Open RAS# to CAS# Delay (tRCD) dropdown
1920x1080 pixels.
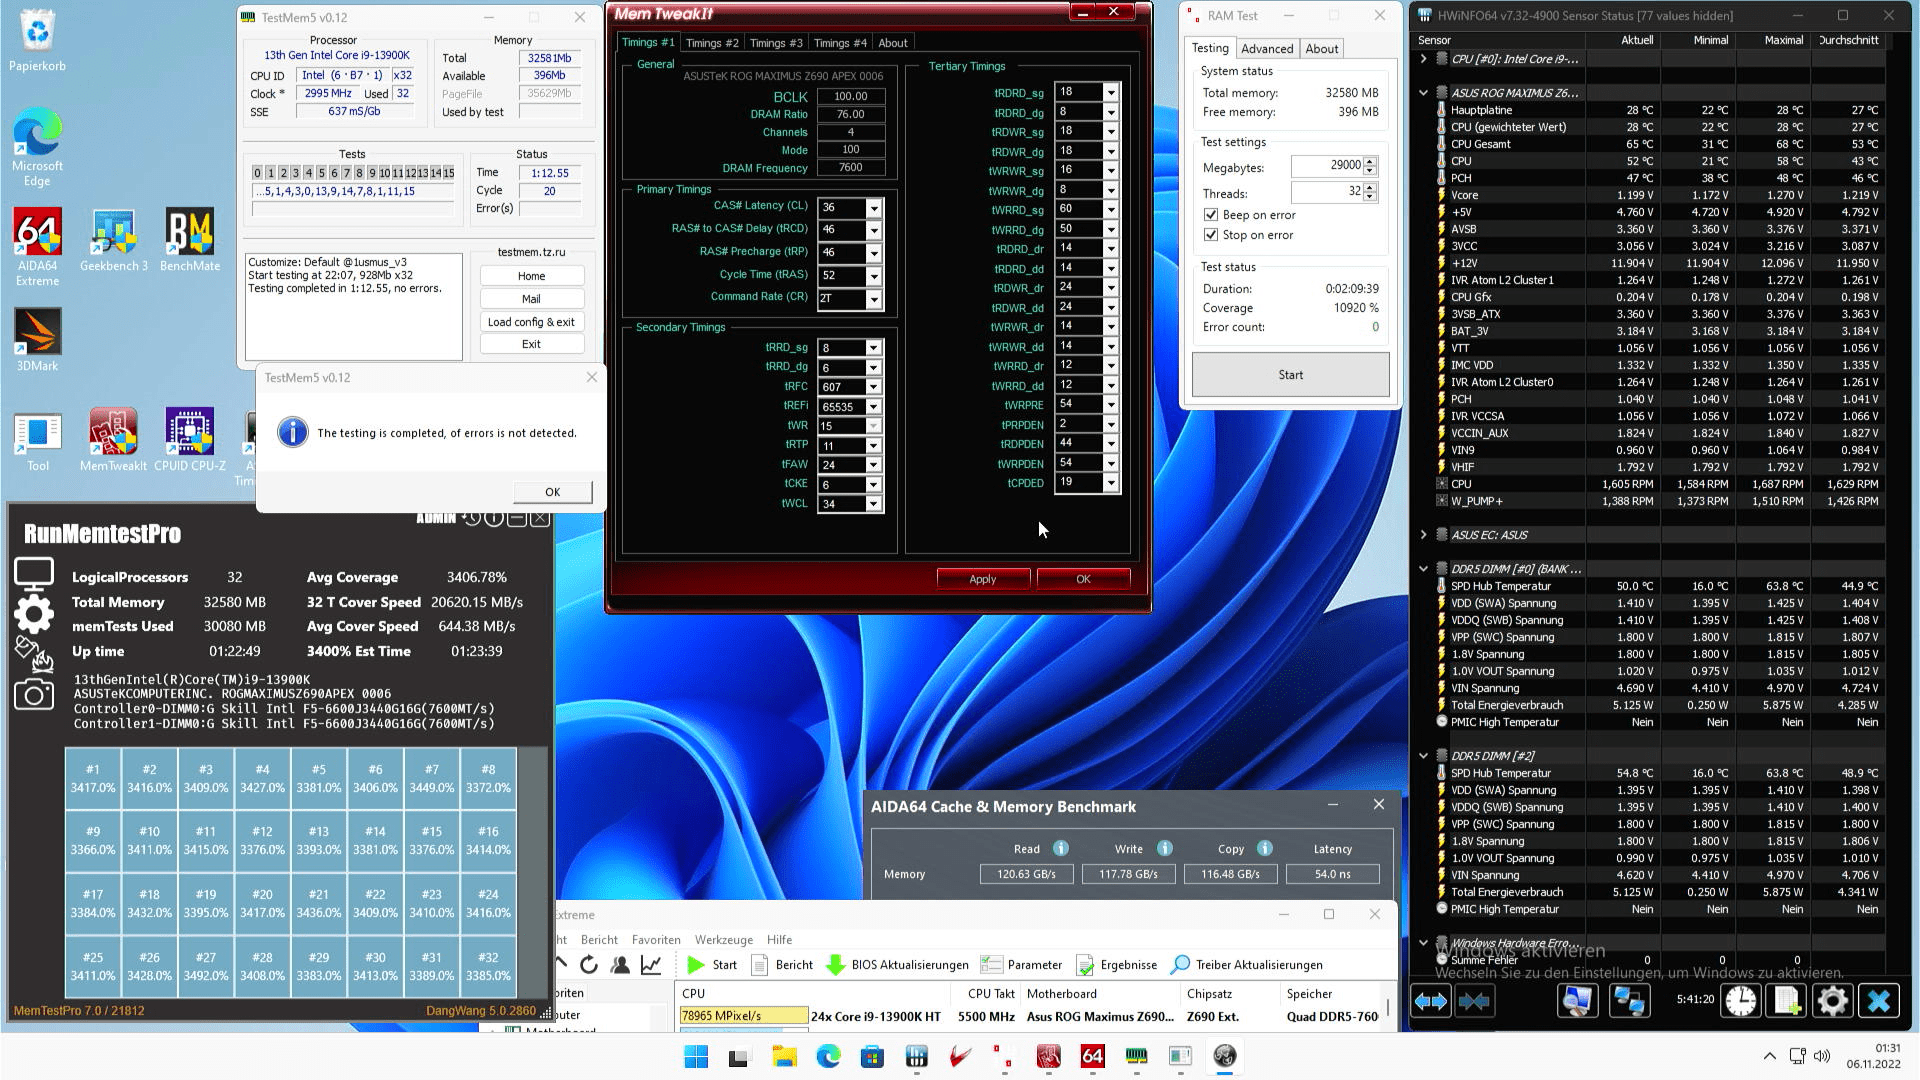[874, 230]
